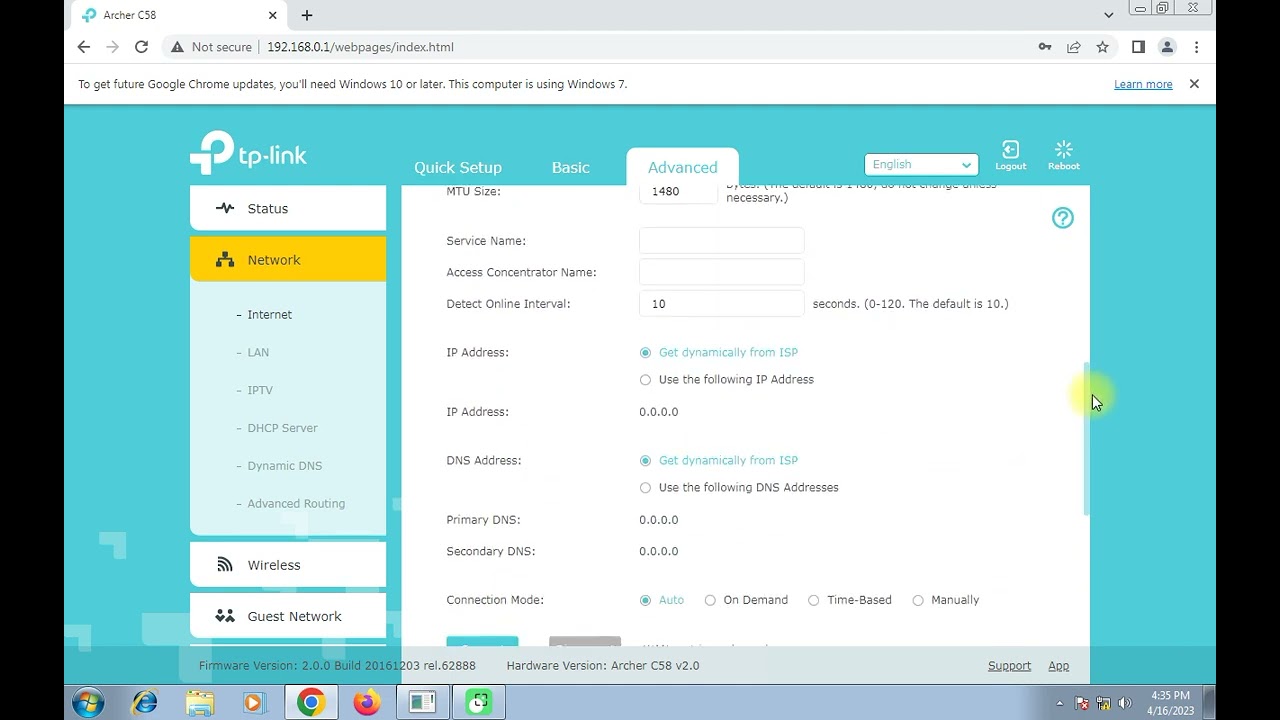Open the Chrome profile avatar

(1166, 47)
